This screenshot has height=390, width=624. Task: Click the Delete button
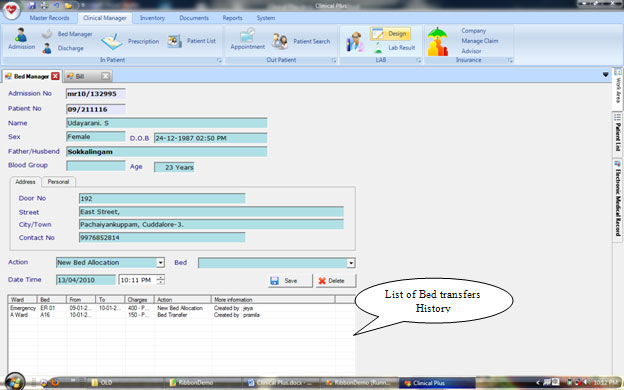coord(336,281)
